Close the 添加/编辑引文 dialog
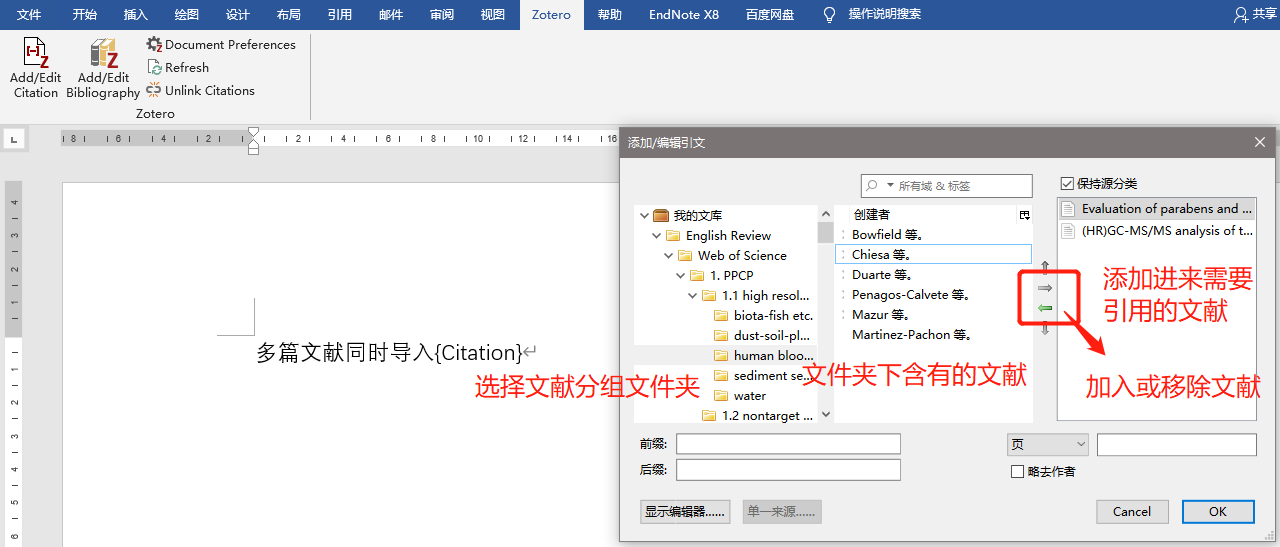This screenshot has height=547, width=1280. click(1260, 142)
